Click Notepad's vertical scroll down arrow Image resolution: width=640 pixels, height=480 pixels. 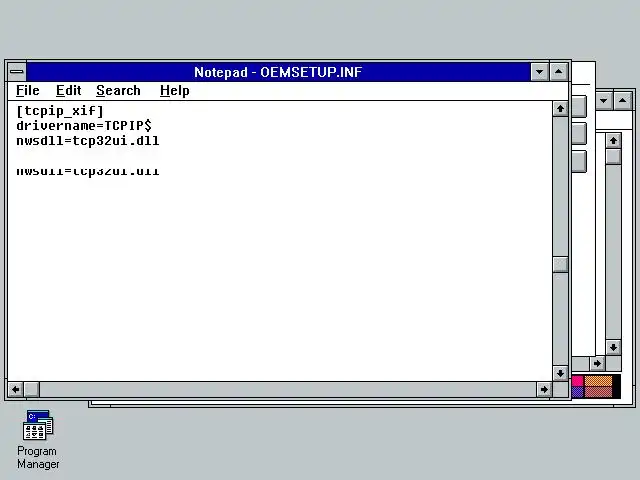point(560,373)
